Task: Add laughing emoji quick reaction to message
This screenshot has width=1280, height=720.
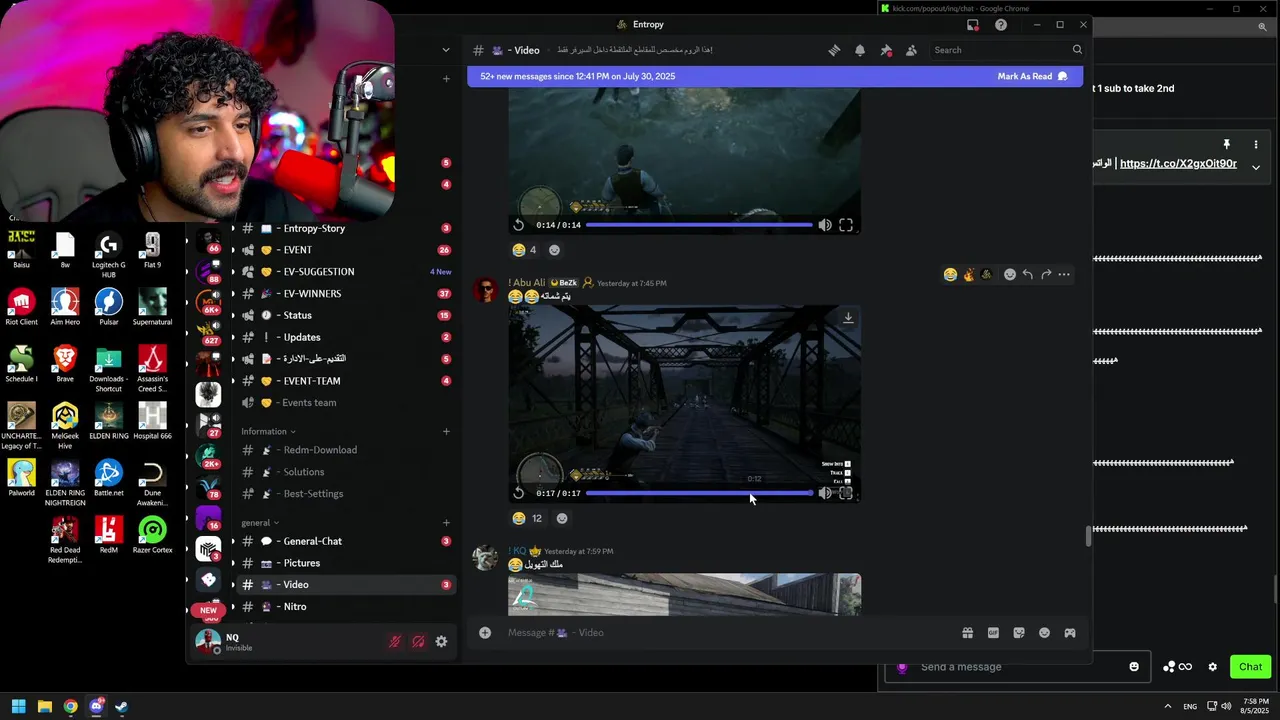Action: coord(950,275)
